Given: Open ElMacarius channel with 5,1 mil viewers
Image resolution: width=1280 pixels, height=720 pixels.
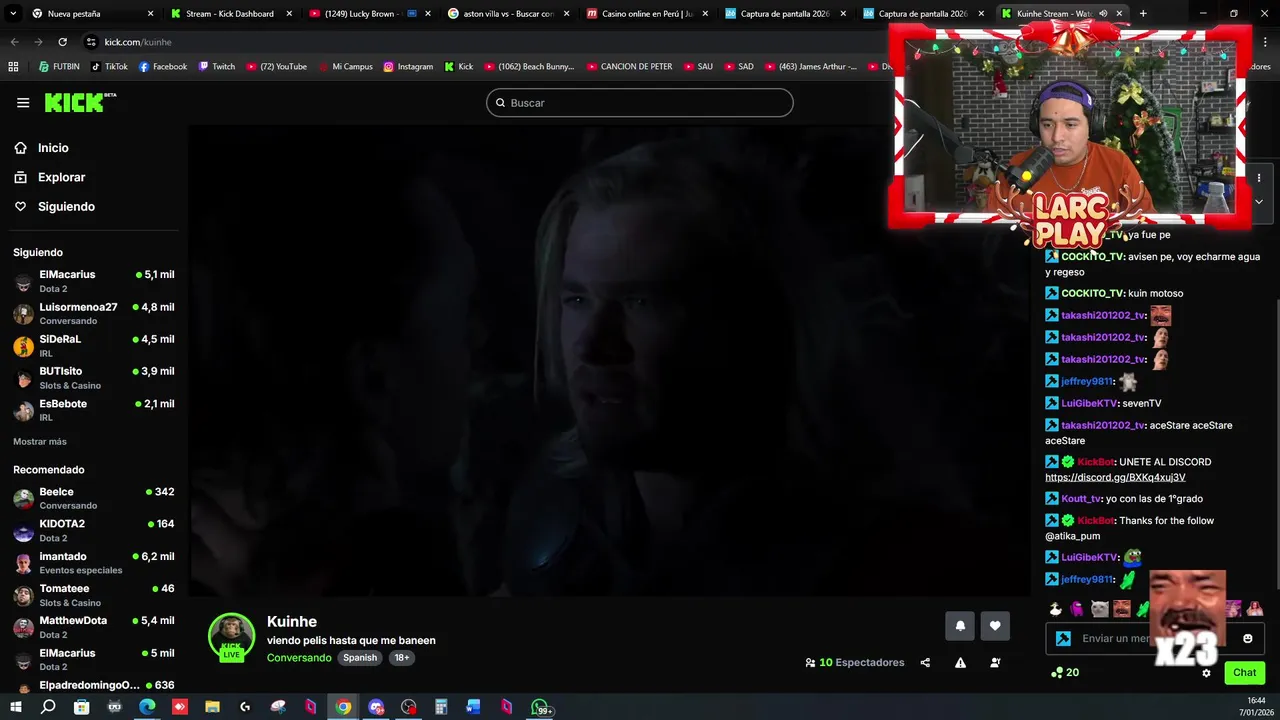Looking at the screenshot, I should (94, 281).
